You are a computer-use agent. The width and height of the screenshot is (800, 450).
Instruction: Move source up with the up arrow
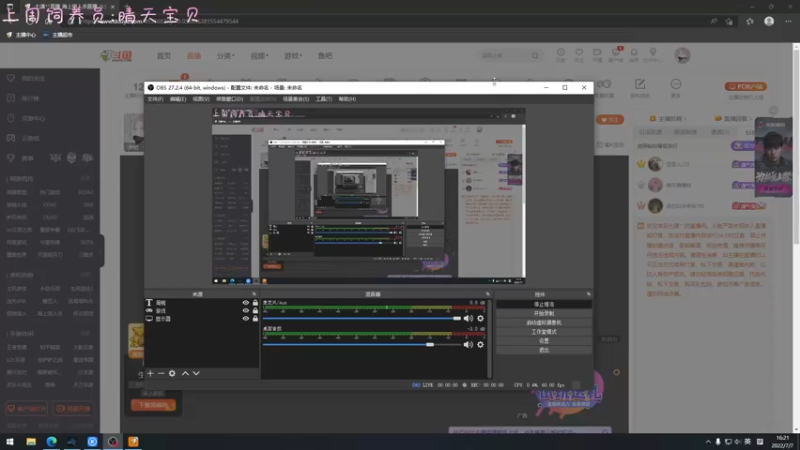click(x=185, y=373)
